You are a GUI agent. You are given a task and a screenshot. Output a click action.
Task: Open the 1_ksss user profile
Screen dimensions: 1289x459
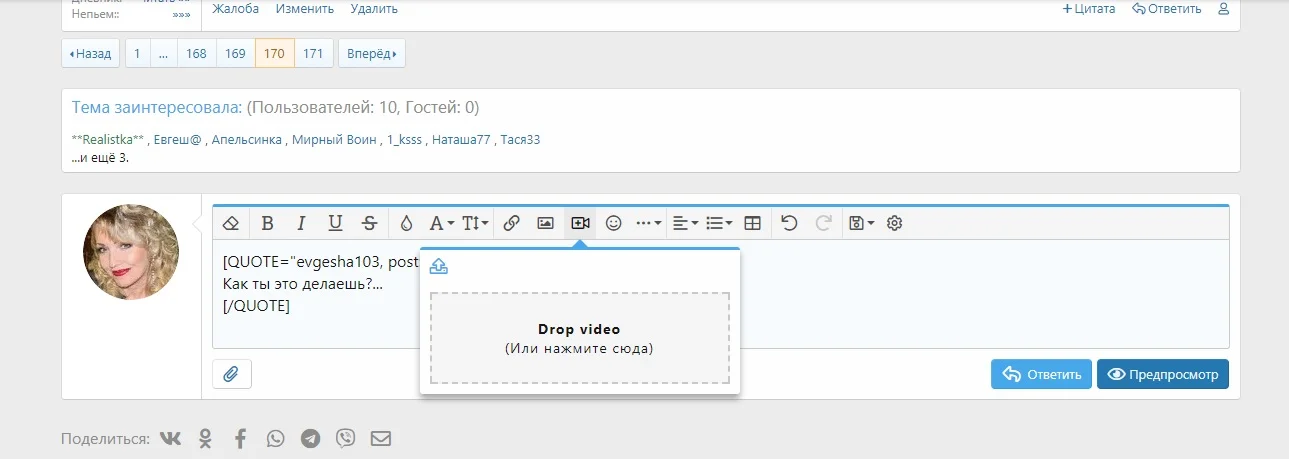(x=405, y=140)
